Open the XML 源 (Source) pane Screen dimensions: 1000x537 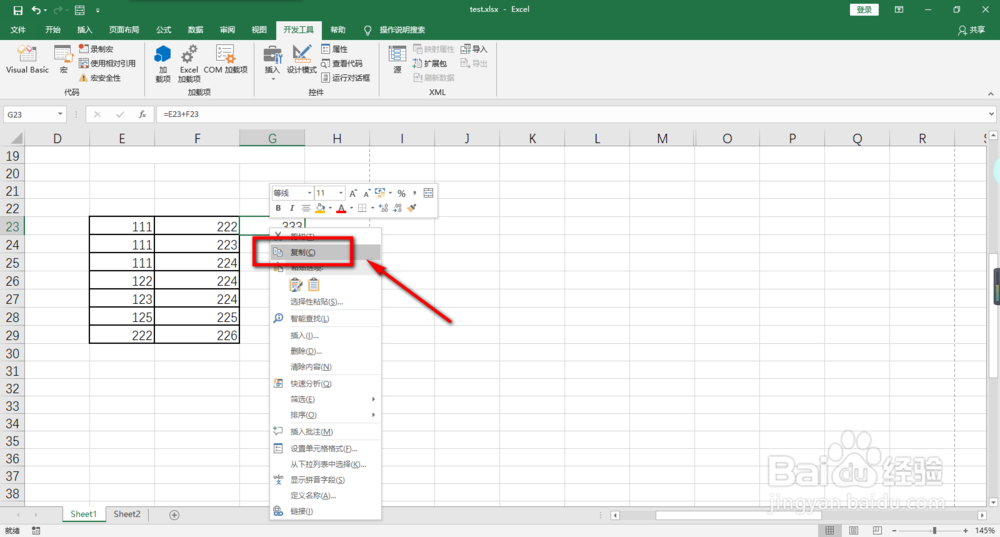coord(397,60)
